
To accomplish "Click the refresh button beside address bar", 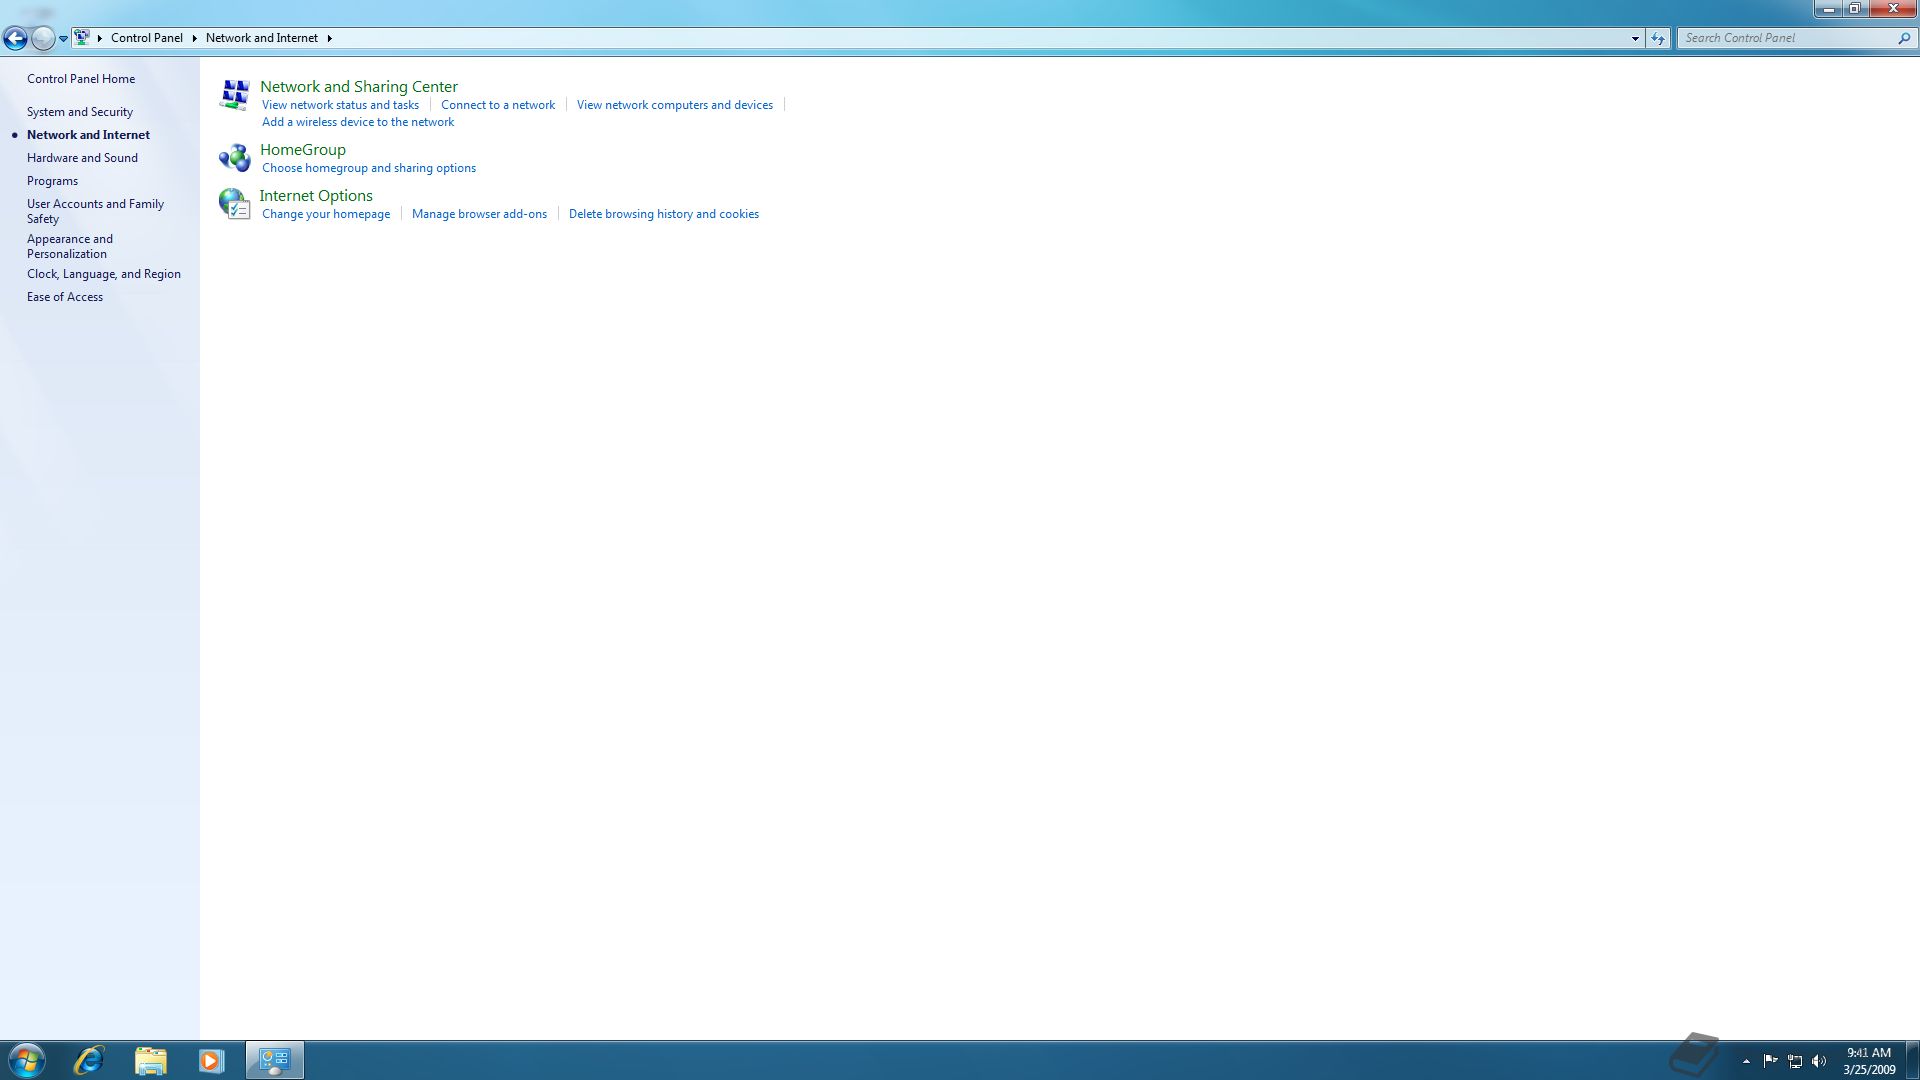I will 1658,38.
